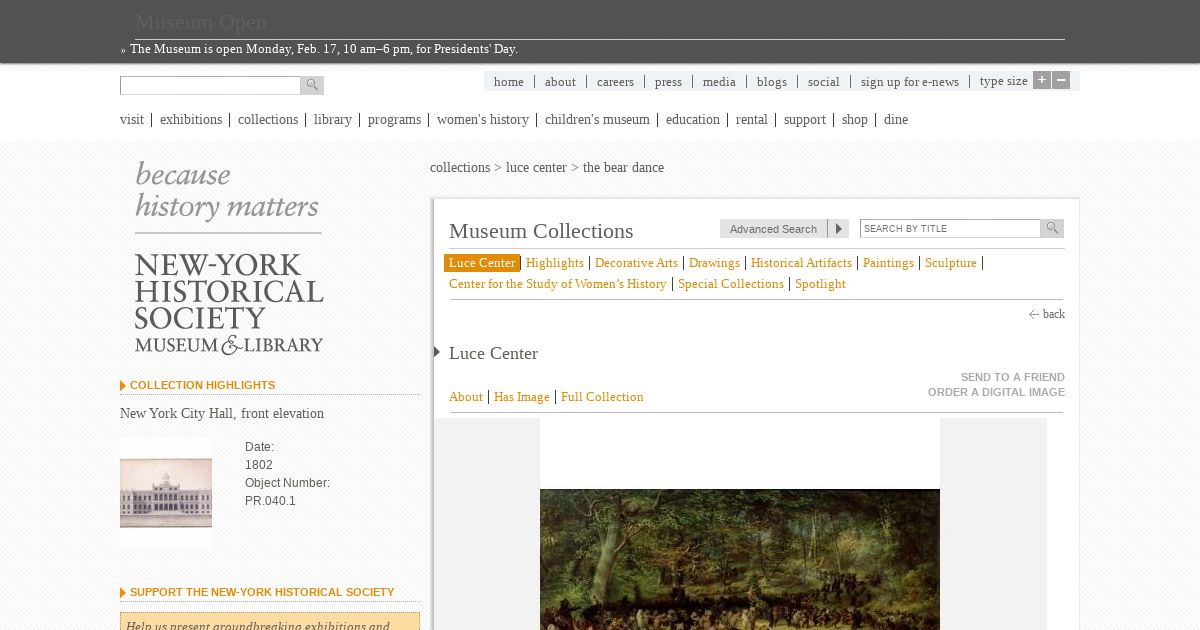Open children's museum section
1200x630 pixels.
[x=597, y=120]
